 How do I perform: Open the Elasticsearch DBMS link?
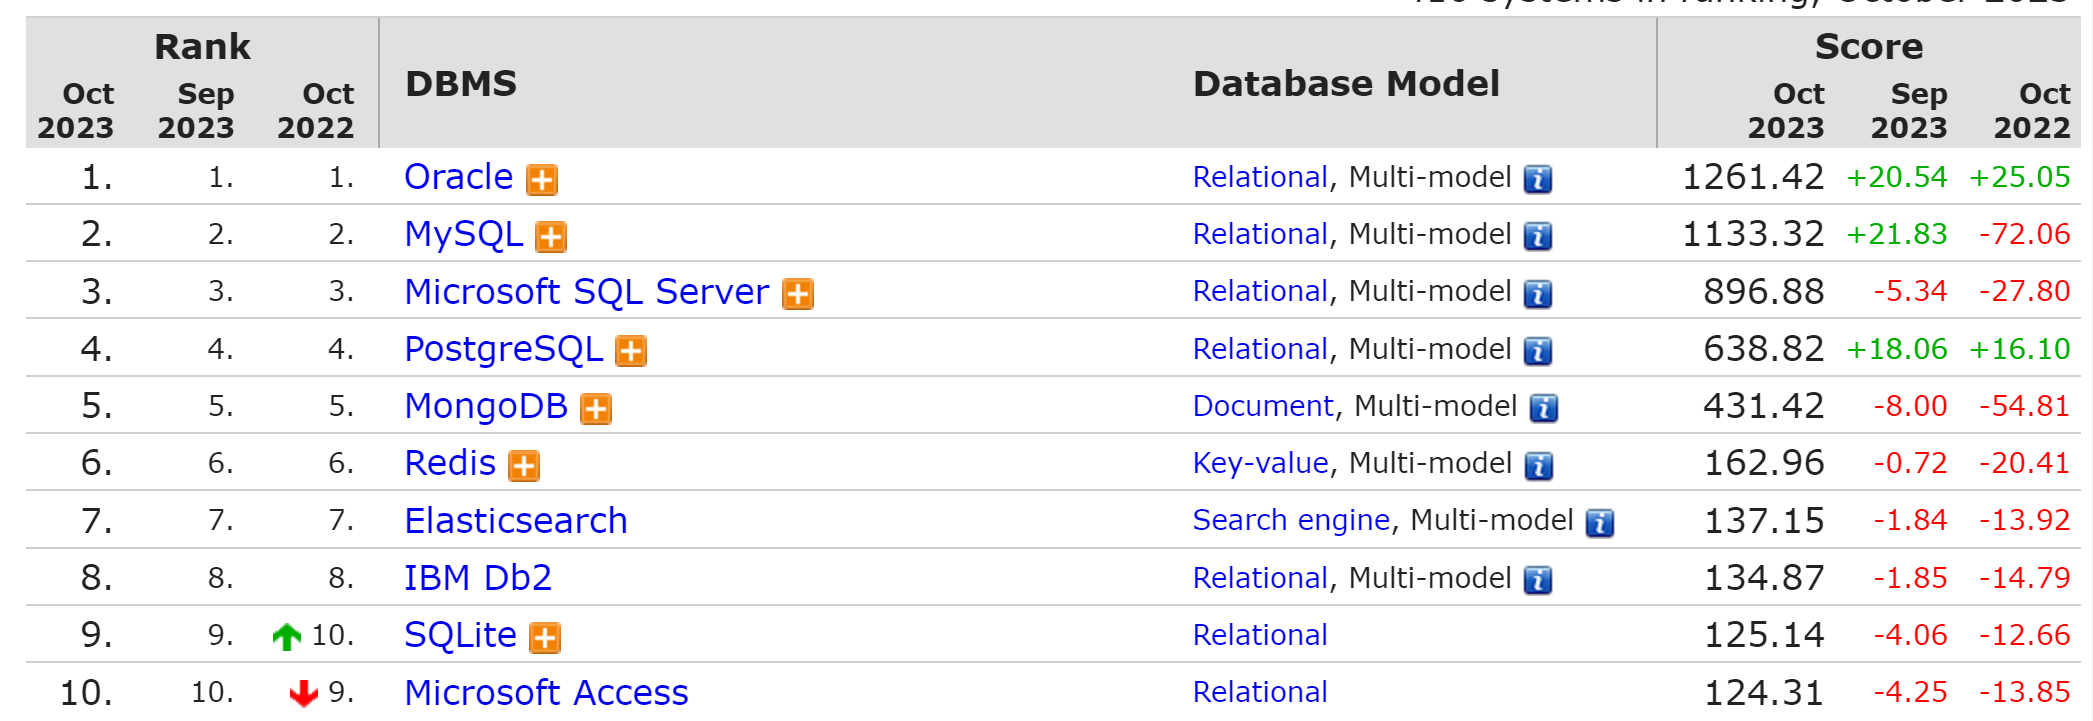pos(515,521)
